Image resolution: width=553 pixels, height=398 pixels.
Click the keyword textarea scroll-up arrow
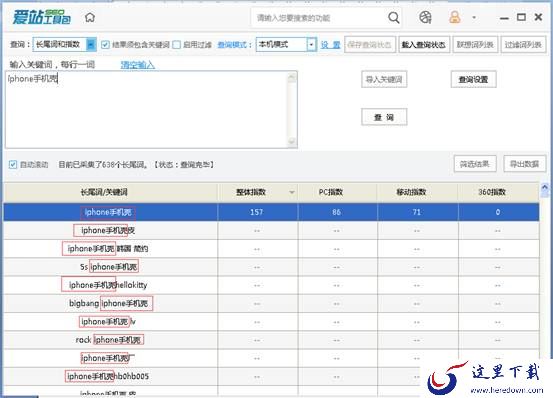point(292,77)
